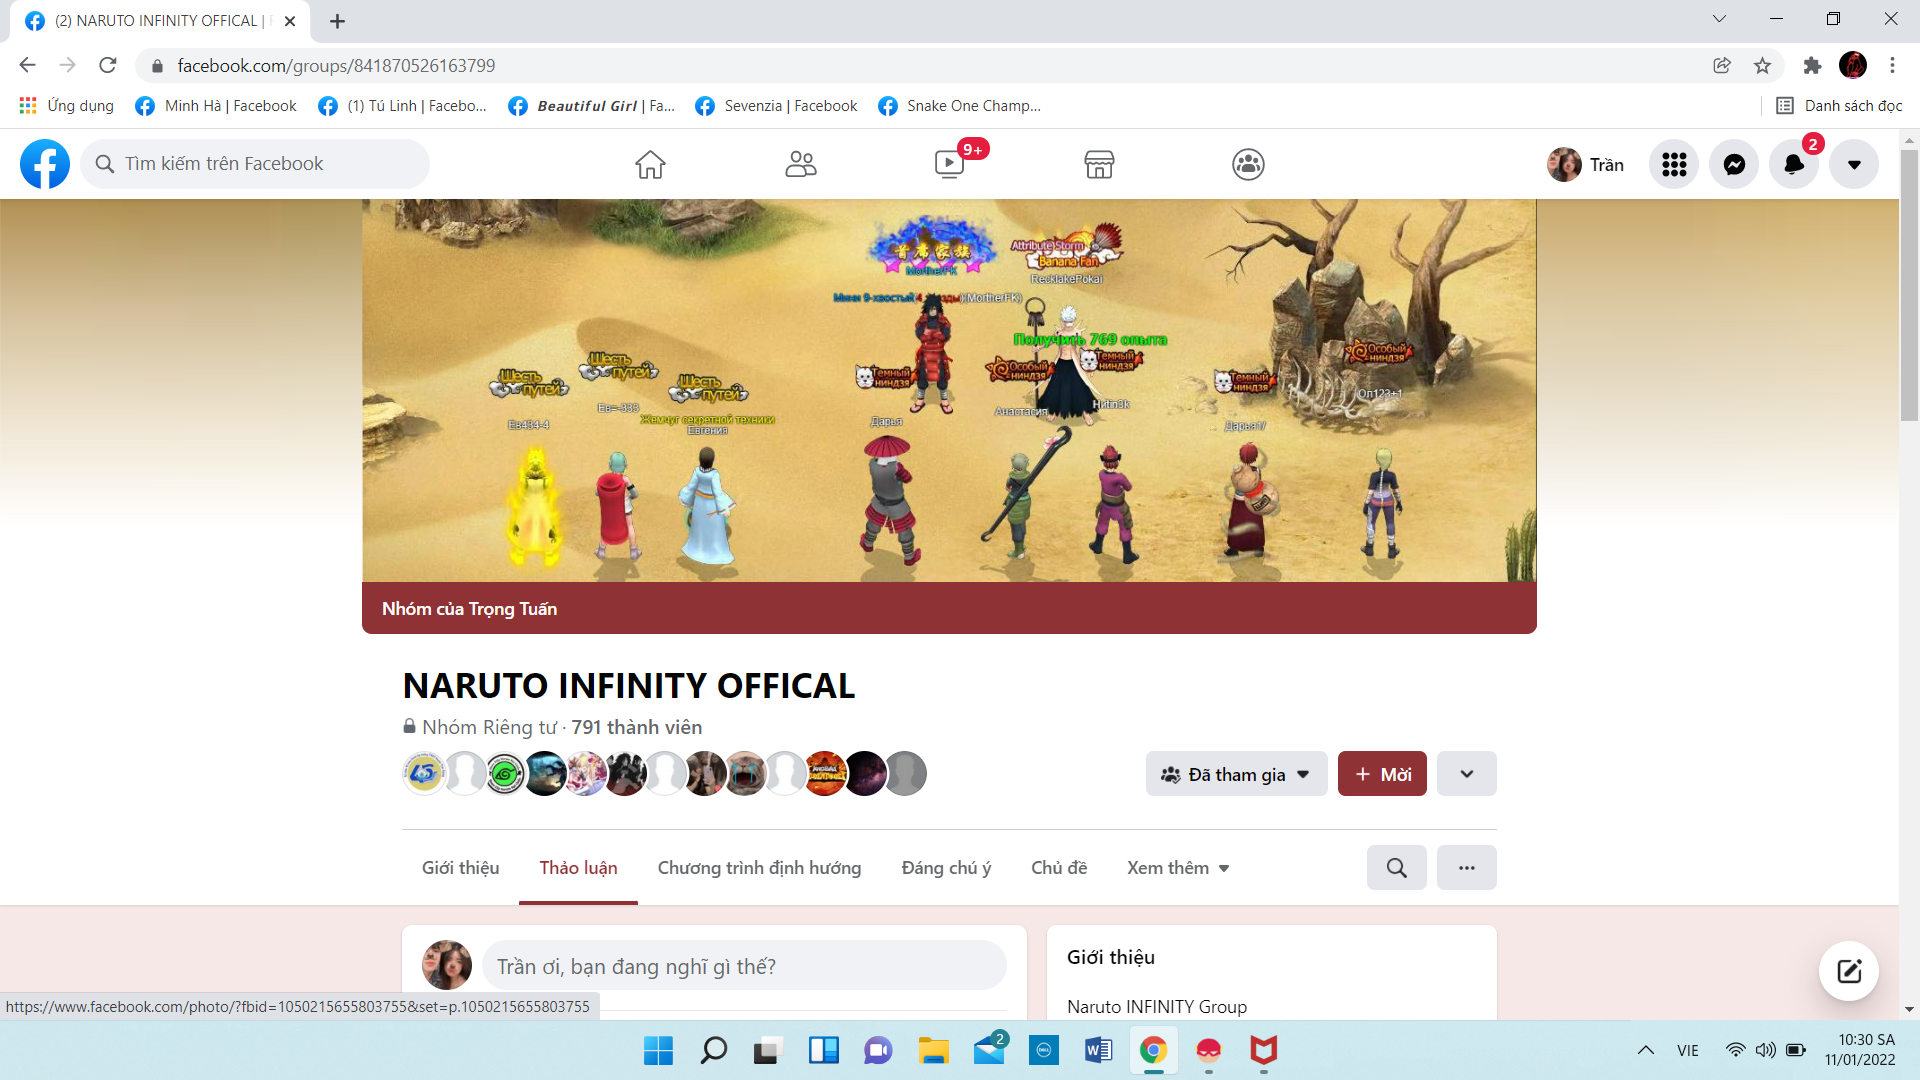
Task: Open Chrome tab search chevron
Action: point(1719,19)
